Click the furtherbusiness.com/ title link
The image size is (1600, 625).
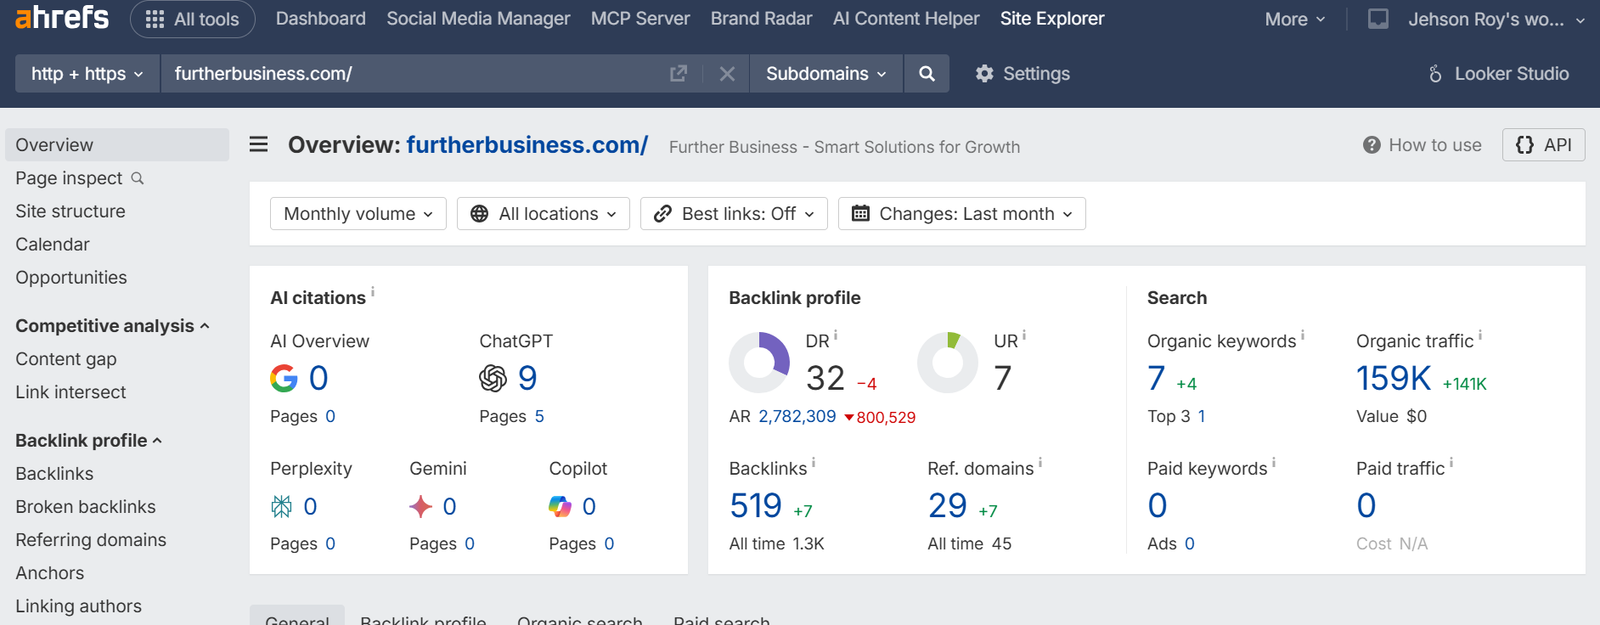pyautogui.click(x=527, y=145)
